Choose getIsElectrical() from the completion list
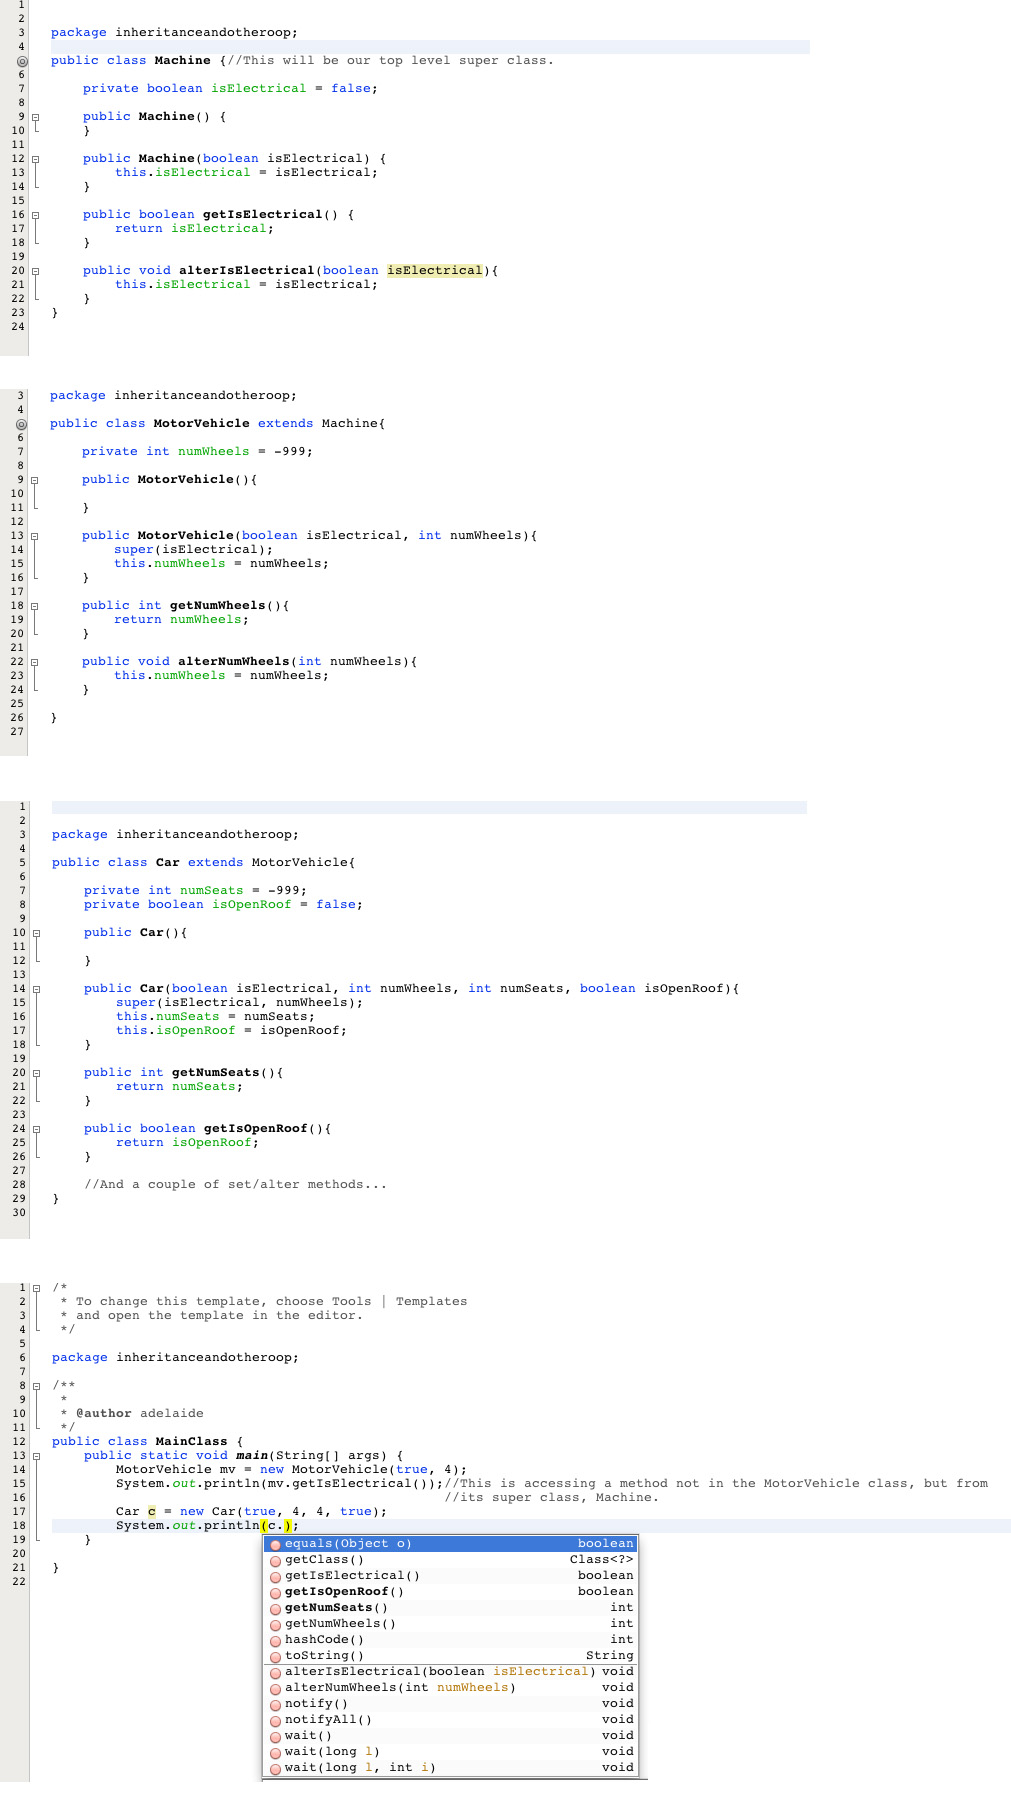Image resolution: width=1011 pixels, height=1796 pixels. pyautogui.click(x=352, y=1576)
